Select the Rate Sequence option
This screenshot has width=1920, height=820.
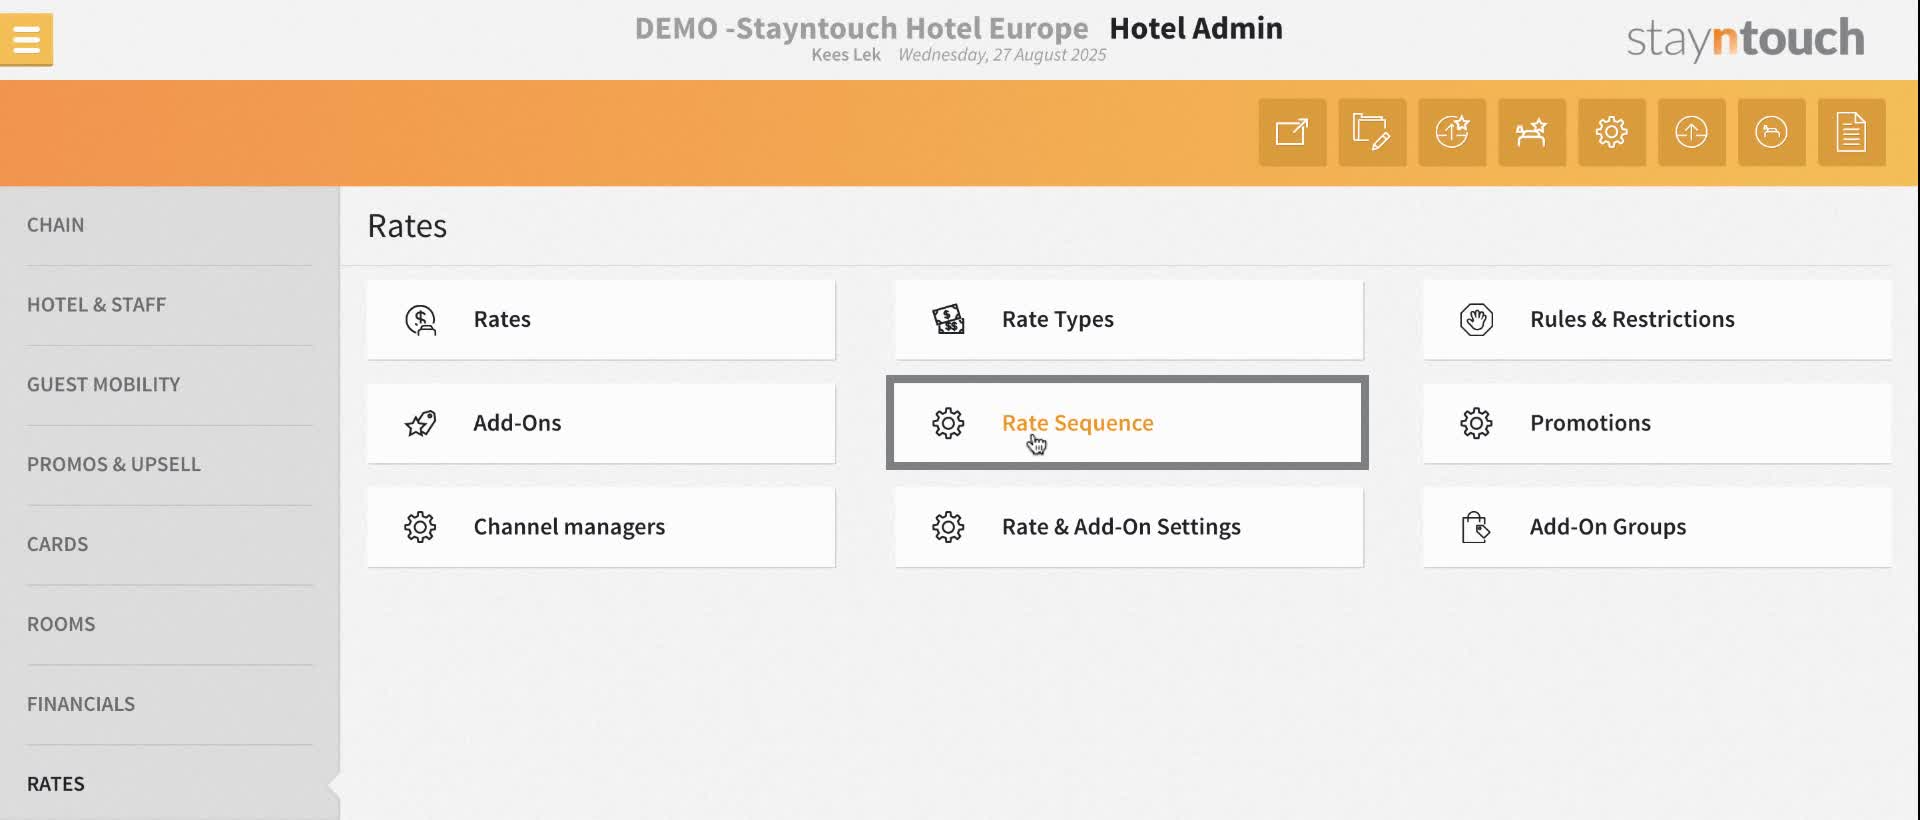[1128, 423]
